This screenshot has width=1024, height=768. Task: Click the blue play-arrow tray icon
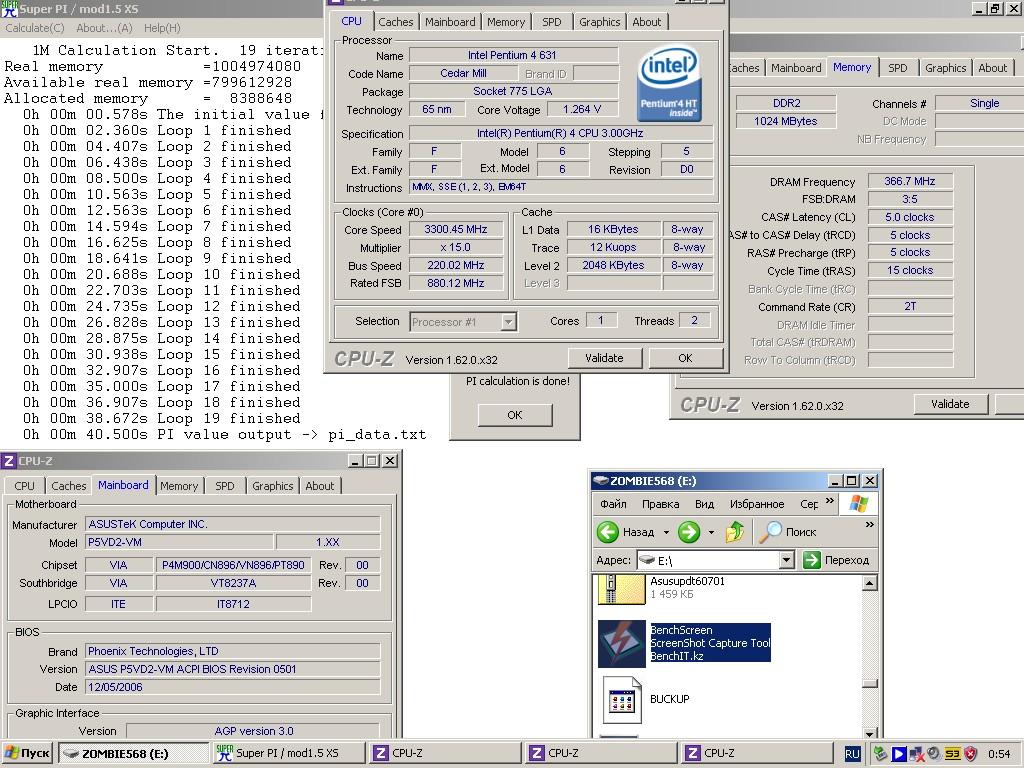(899, 754)
